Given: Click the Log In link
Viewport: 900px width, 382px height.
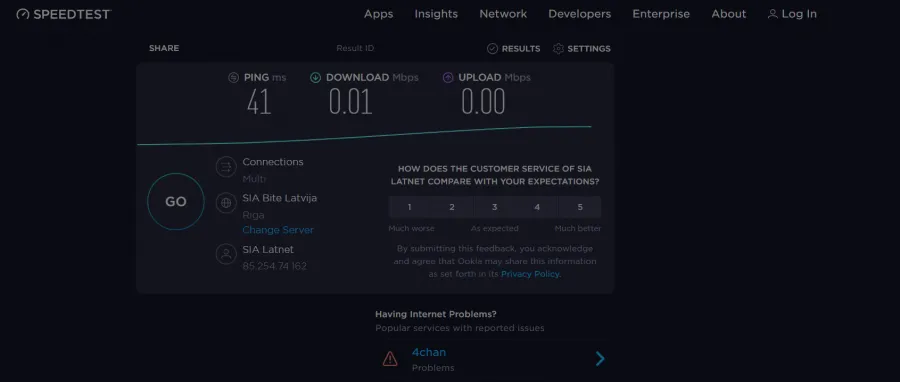Looking at the screenshot, I should coord(799,14).
